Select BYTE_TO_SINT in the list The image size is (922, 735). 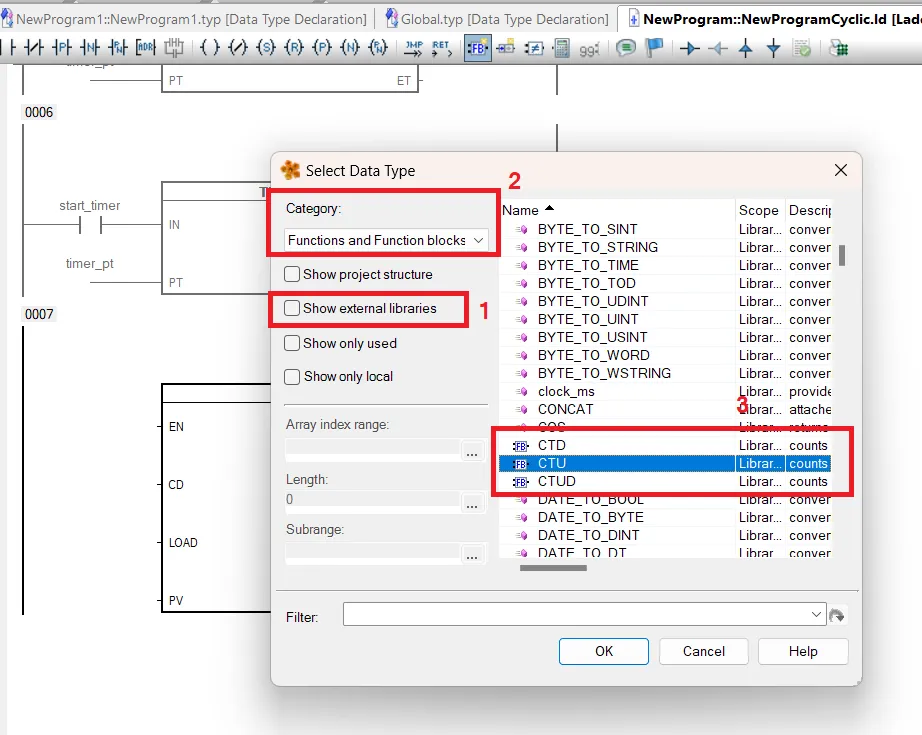pos(664,229)
